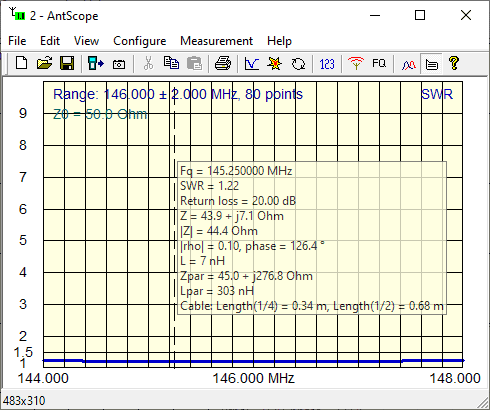
Task: Click the 144.000 frequency axis label
Action: tap(43, 378)
